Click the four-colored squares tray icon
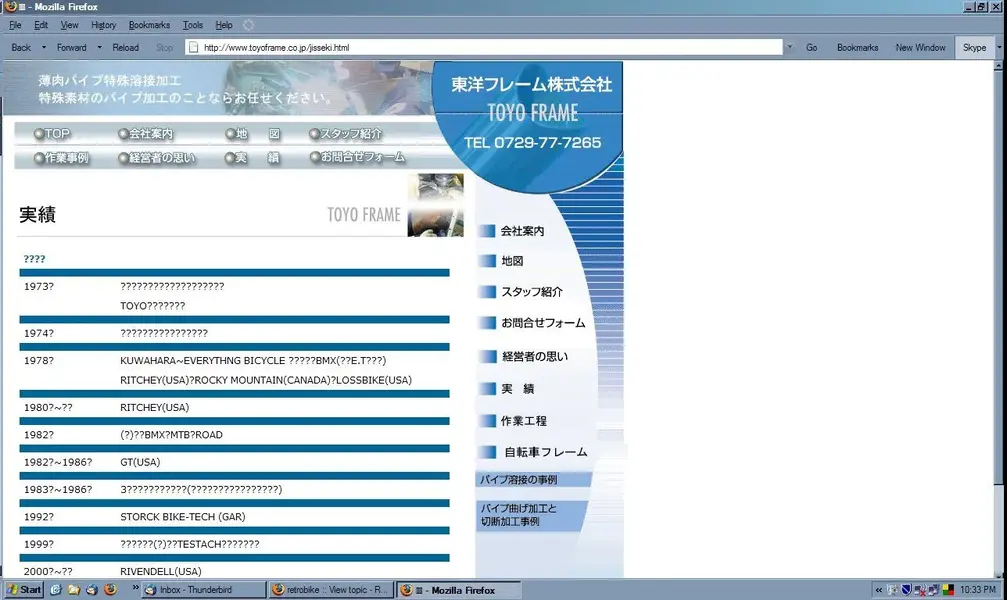This screenshot has width=1007, height=600. 948,590
